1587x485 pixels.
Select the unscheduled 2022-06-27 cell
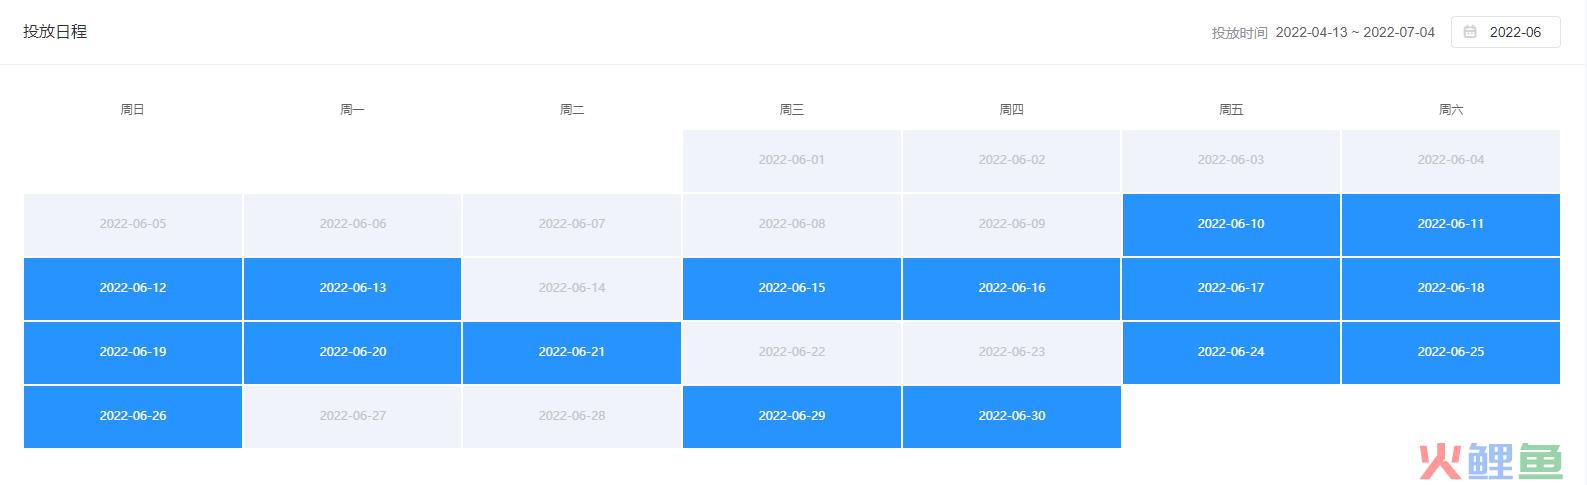[353, 416]
